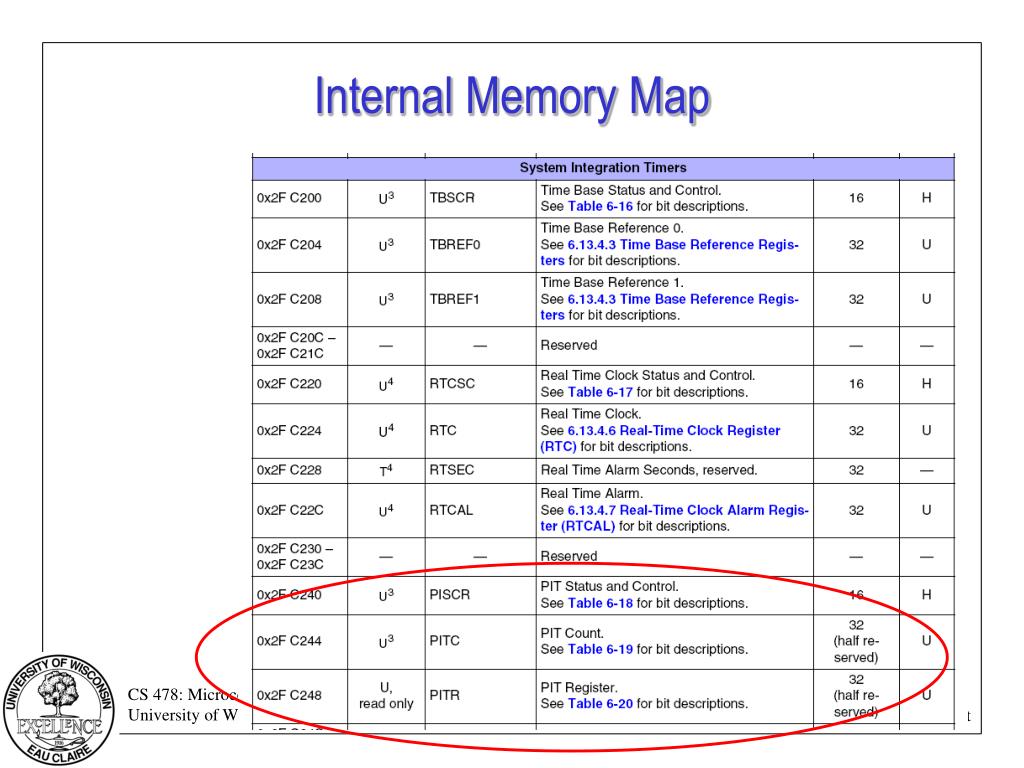Screen dimensions: 1024x768
Task: Click the PITR register name
Action: pos(444,696)
